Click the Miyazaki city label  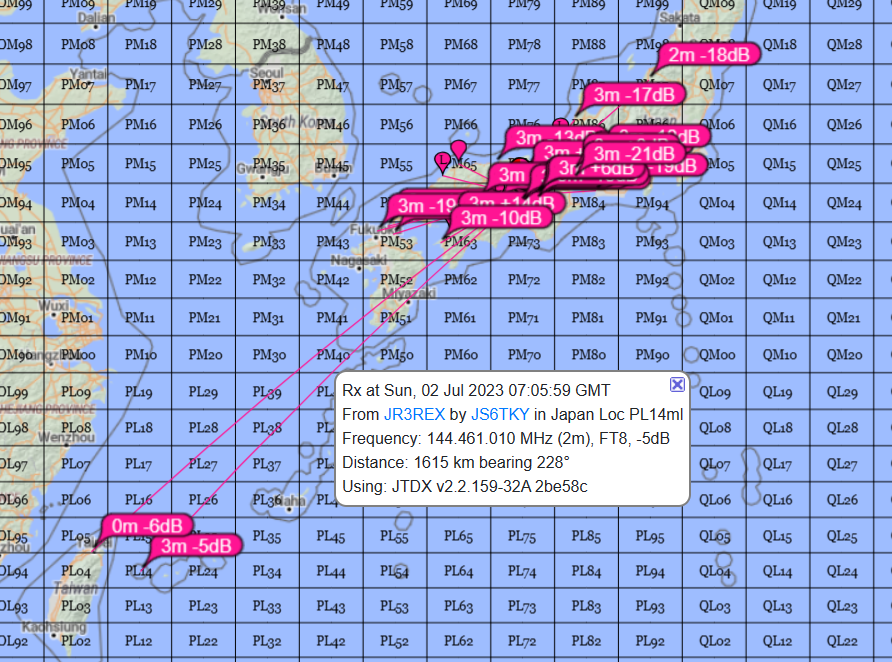point(408,293)
